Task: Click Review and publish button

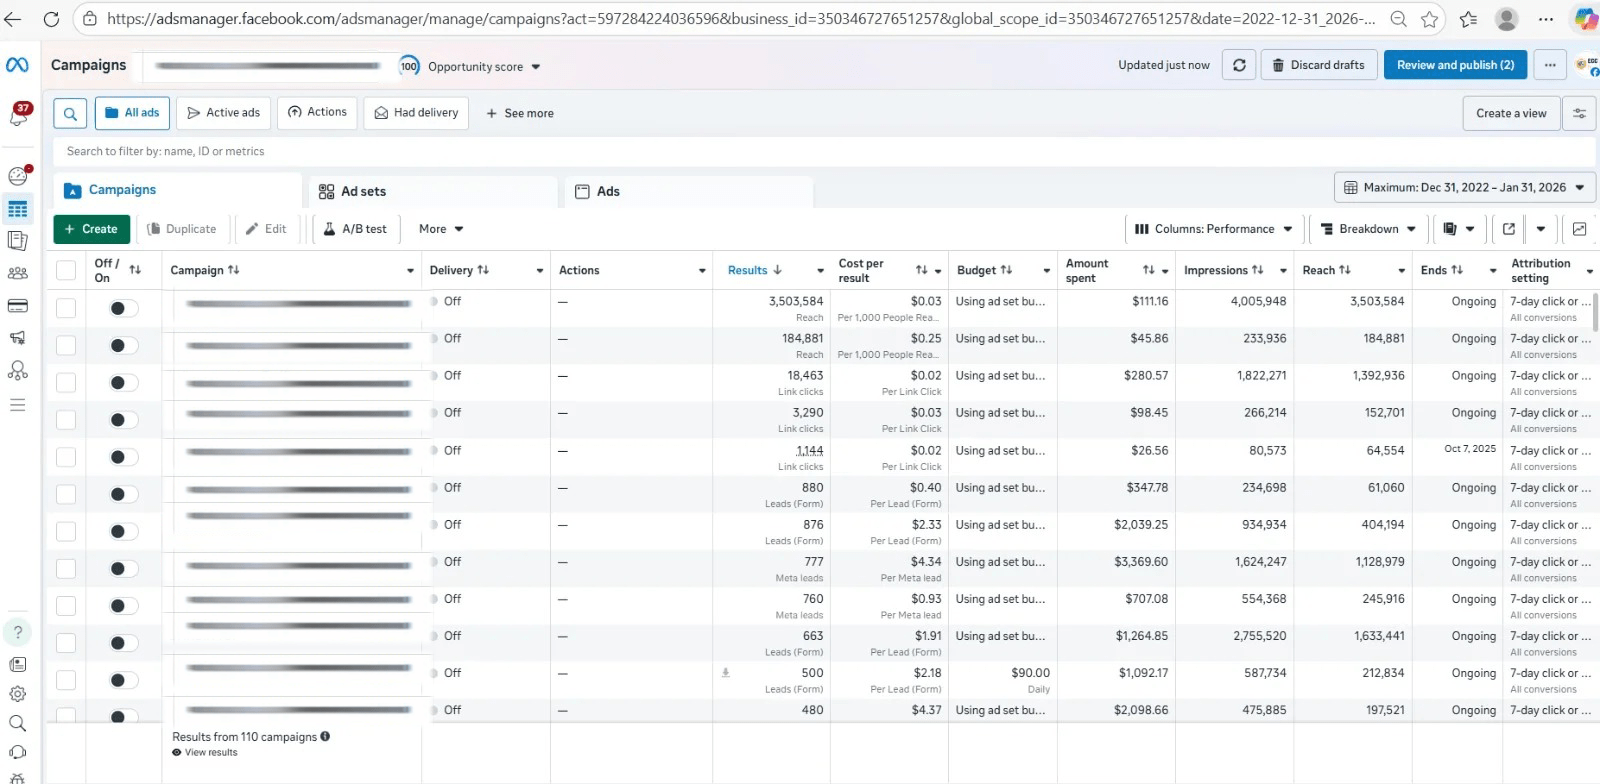Action: tap(1455, 65)
